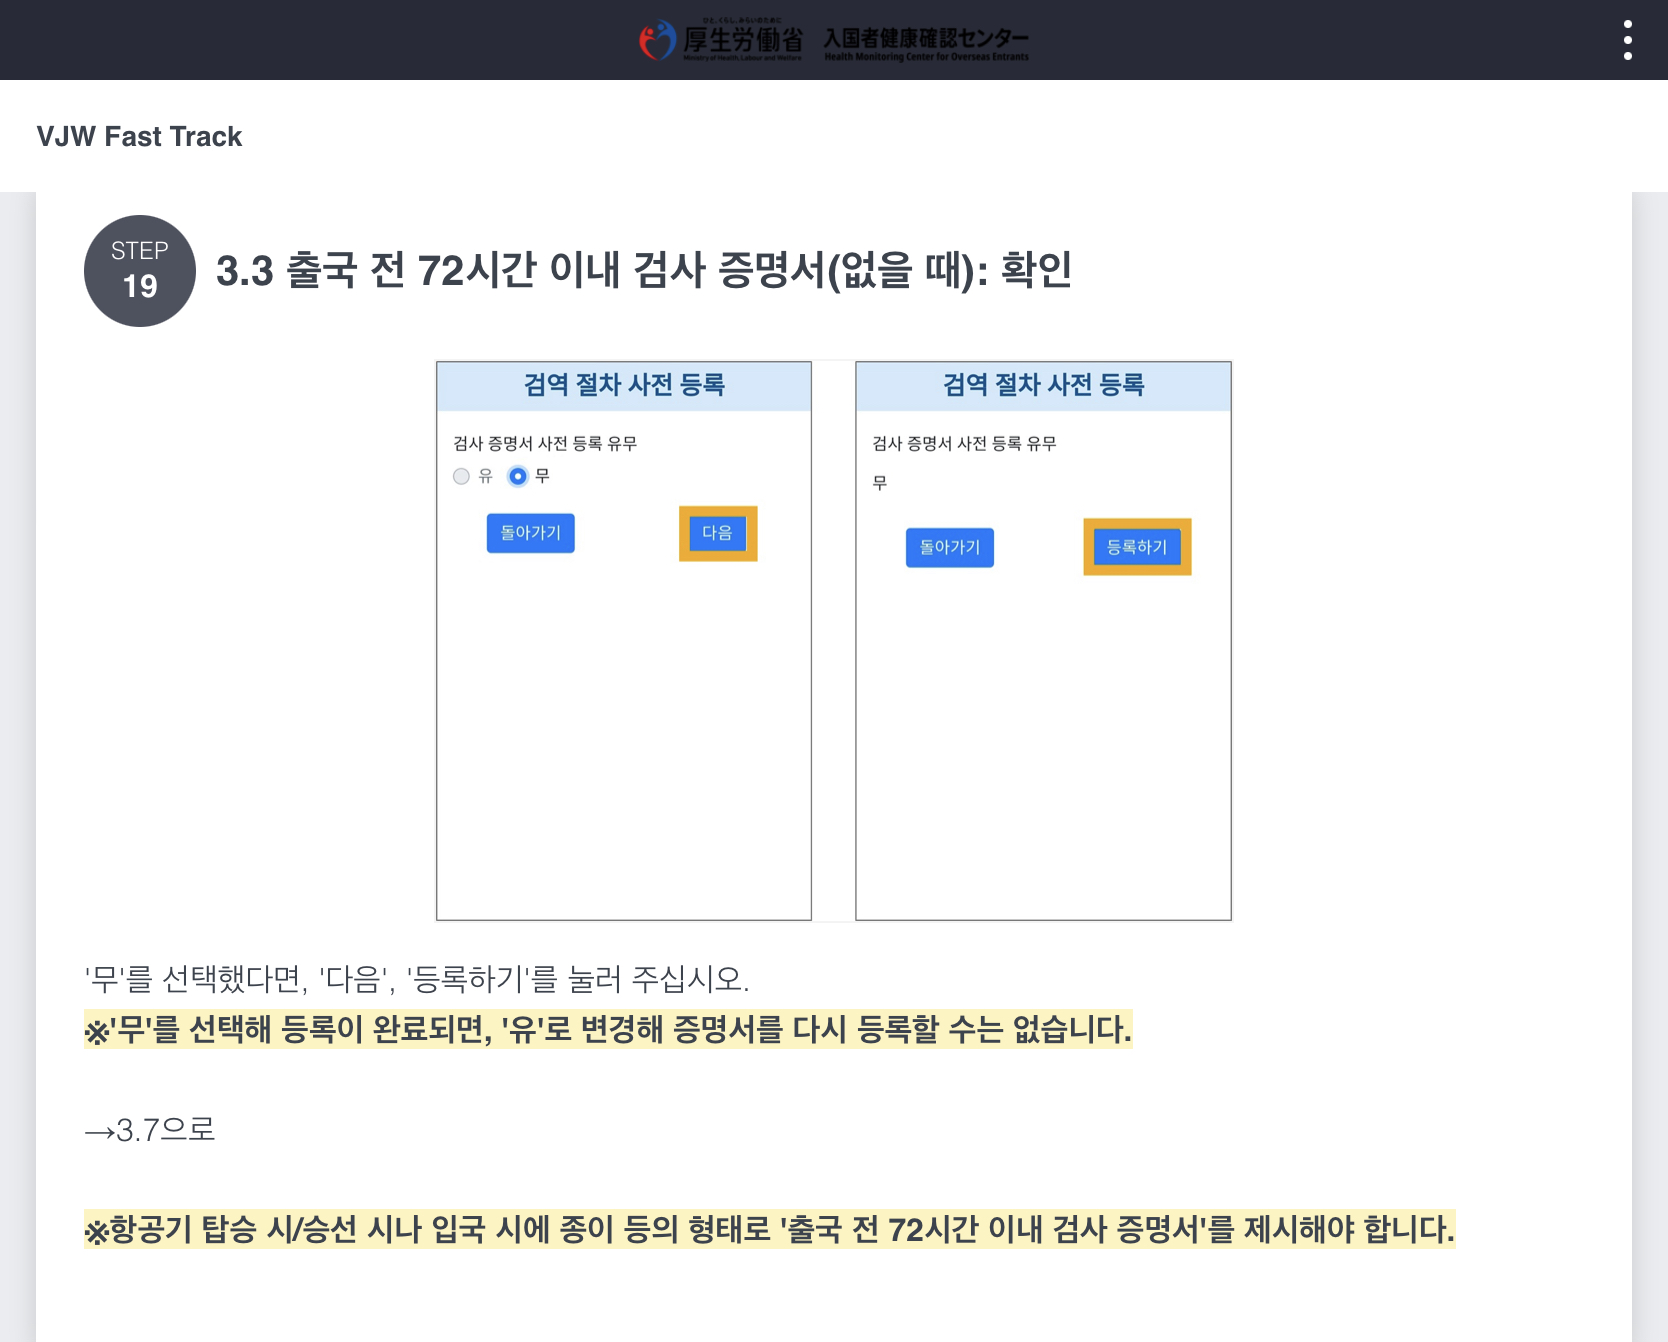Click the yellow-highlighted warning about 무 selection
The height and width of the screenshot is (1342, 1668).
pos(608,1033)
